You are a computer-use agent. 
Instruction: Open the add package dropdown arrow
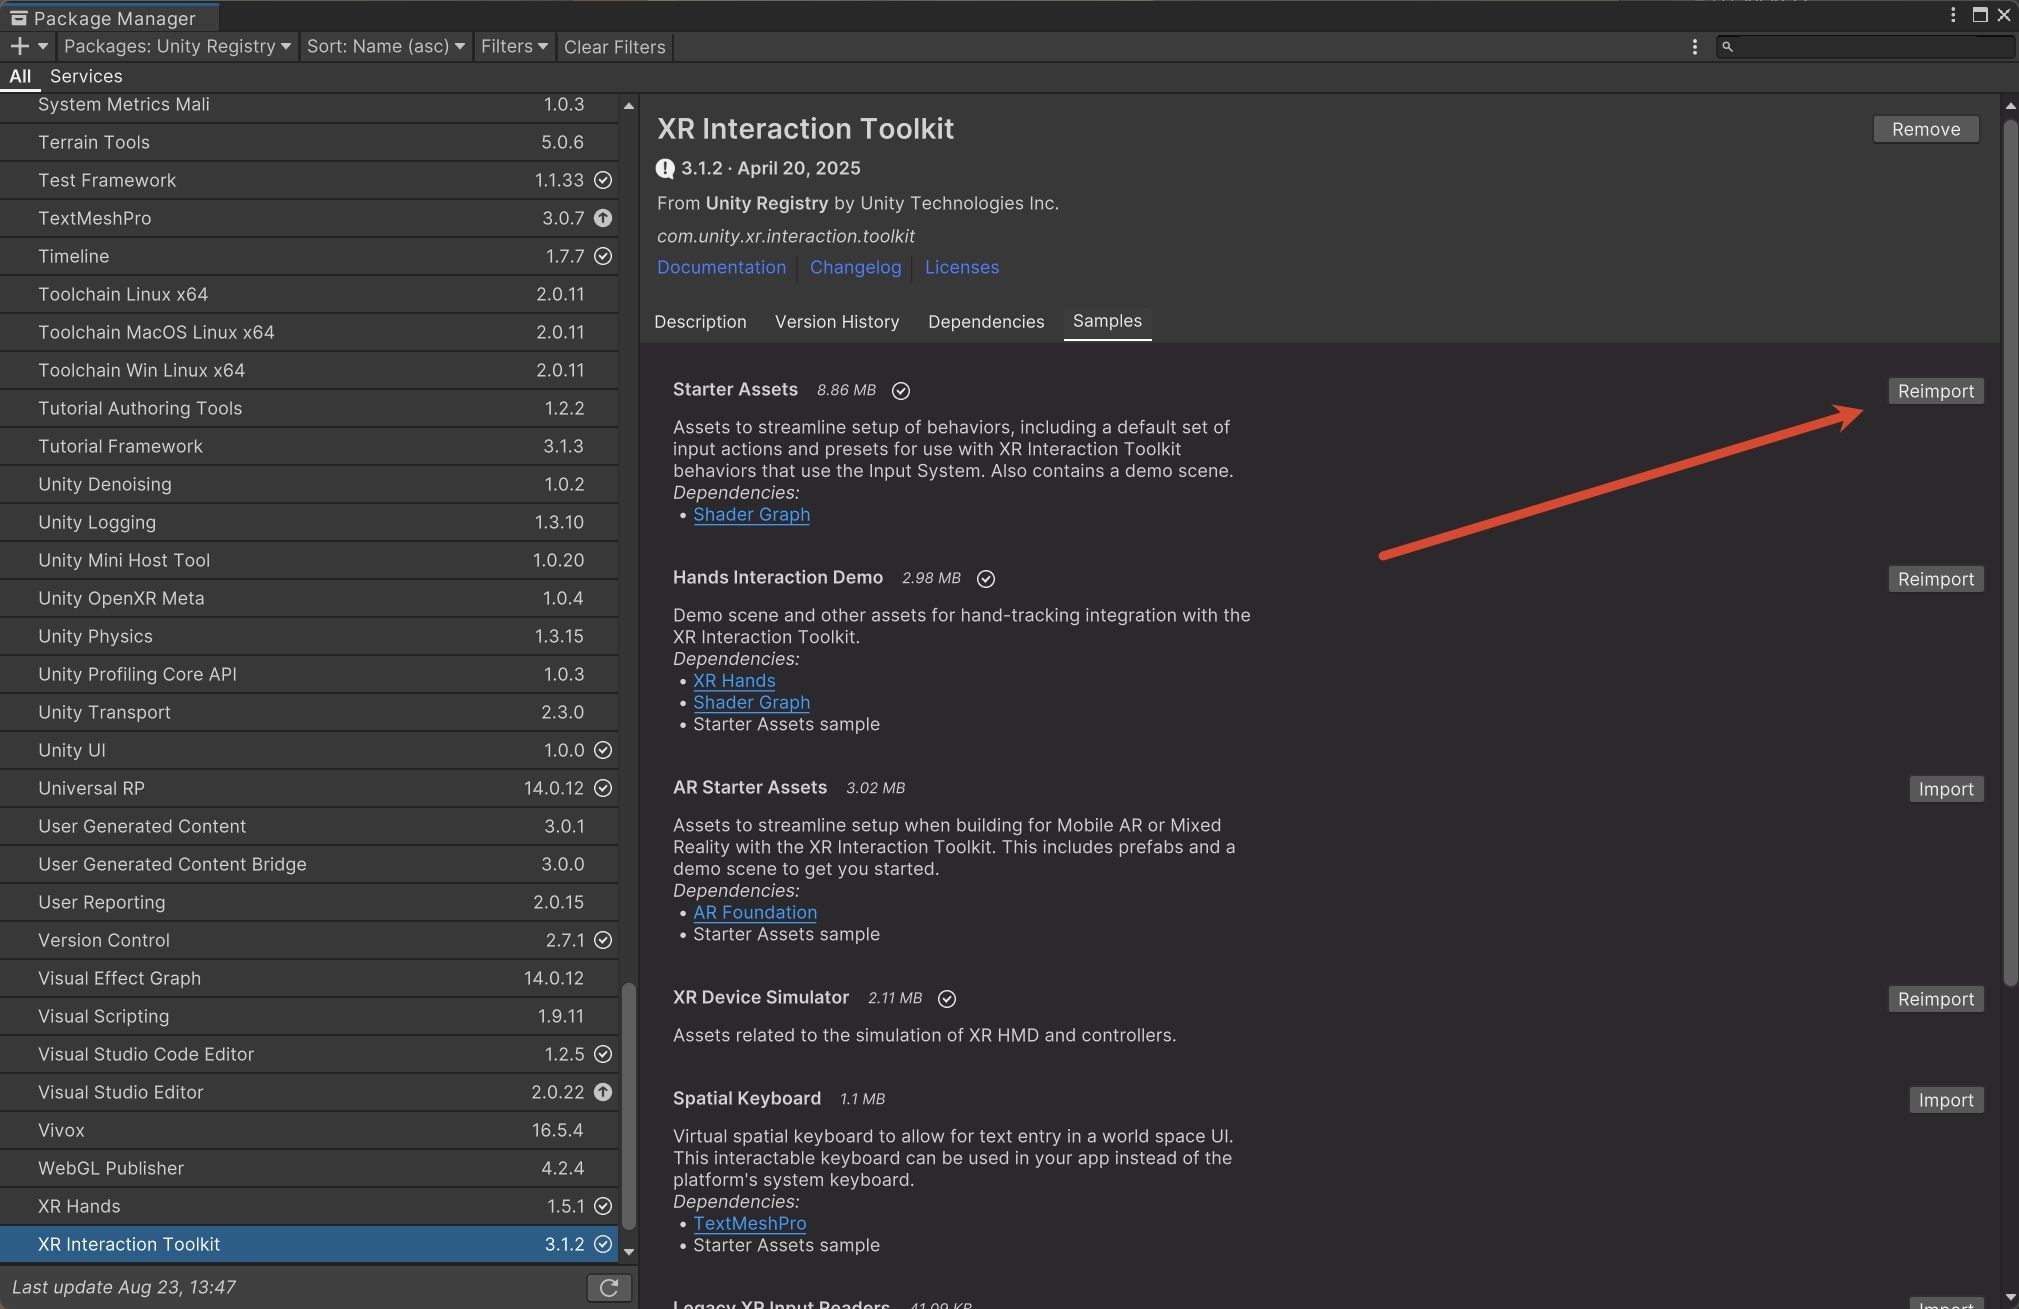[42, 46]
